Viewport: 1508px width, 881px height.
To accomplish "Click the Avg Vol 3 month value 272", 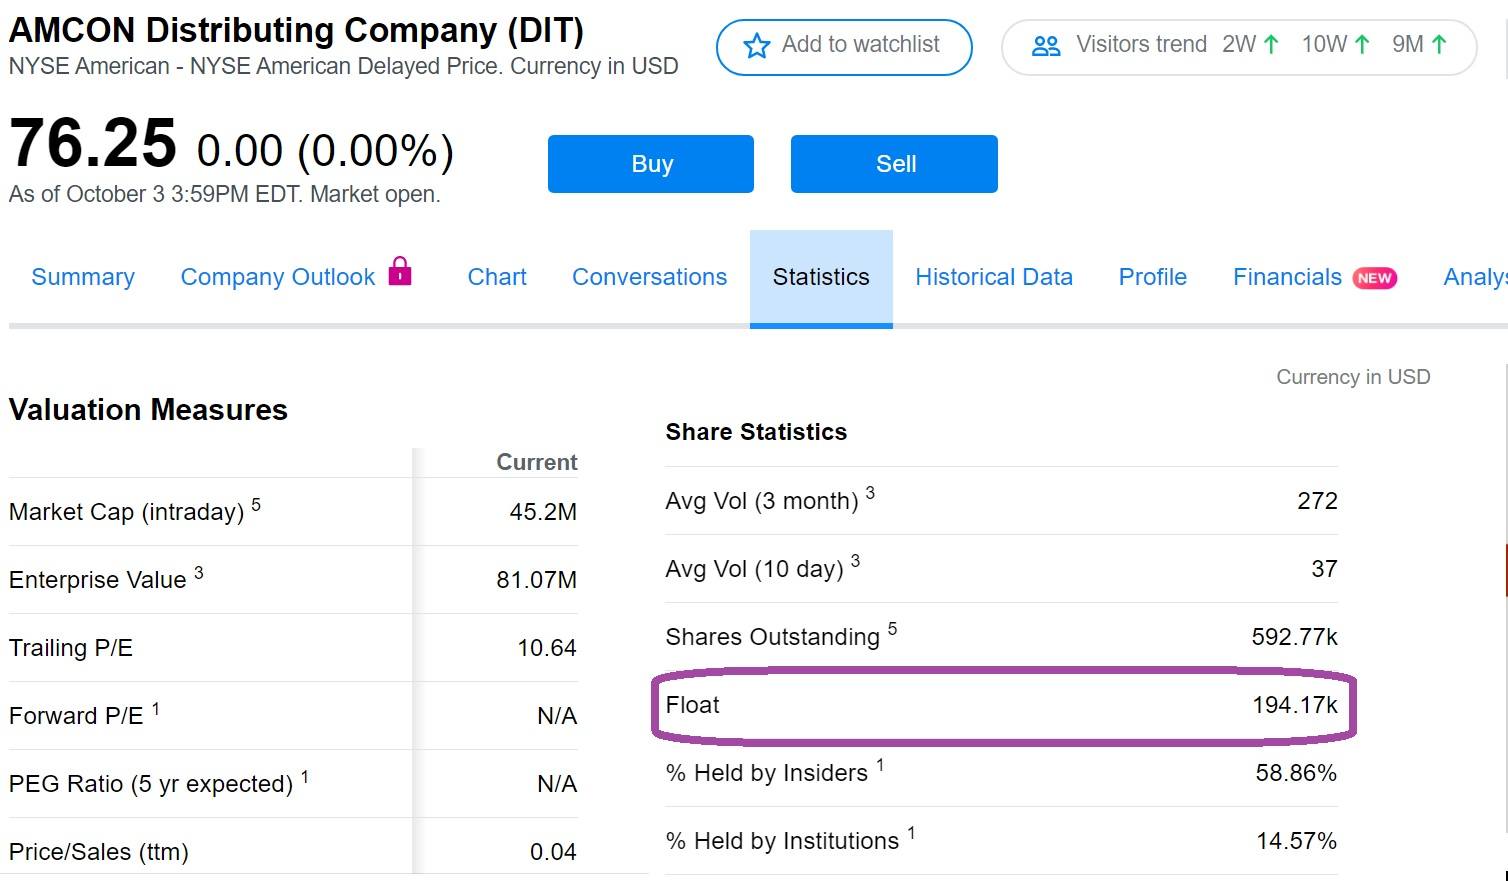I will click(x=1317, y=501).
